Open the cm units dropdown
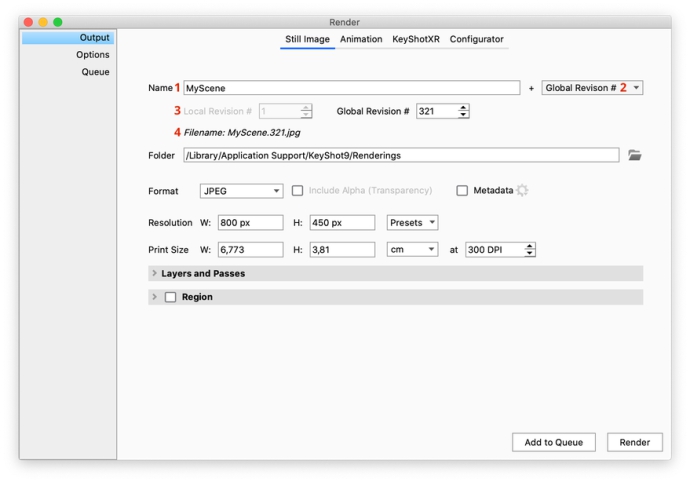Viewport: 690px width, 482px height. point(412,250)
